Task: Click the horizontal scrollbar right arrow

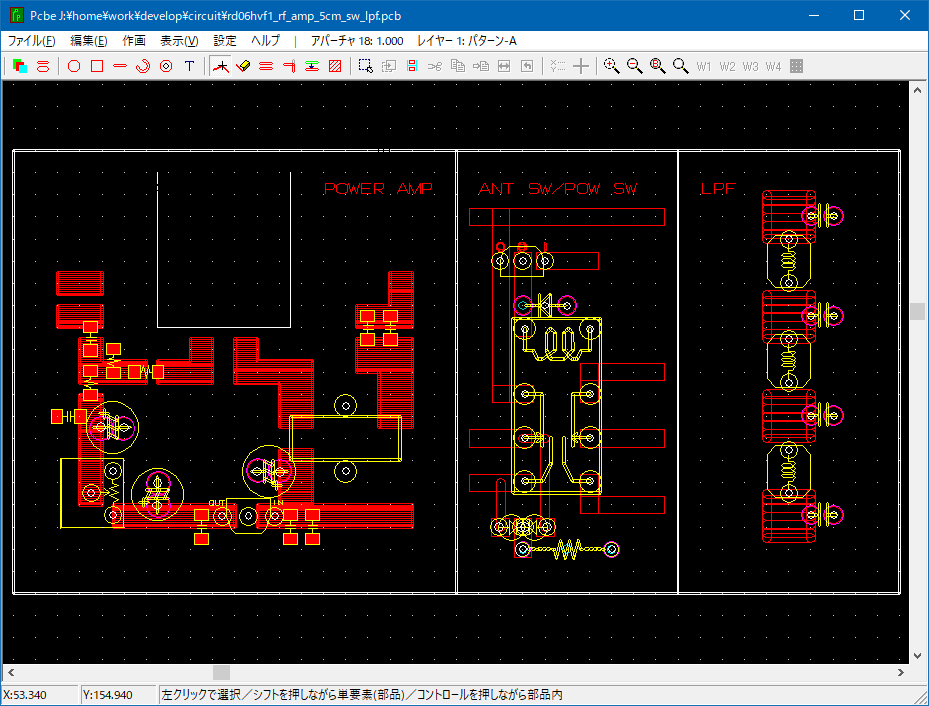Action: pos(901,672)
